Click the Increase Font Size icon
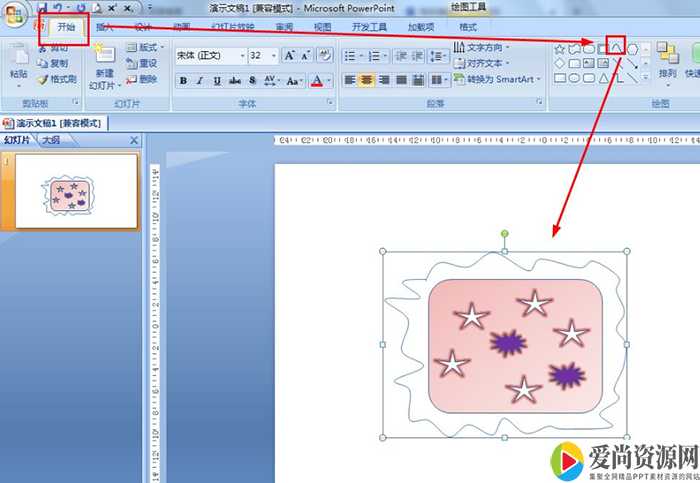 [290, 55]
